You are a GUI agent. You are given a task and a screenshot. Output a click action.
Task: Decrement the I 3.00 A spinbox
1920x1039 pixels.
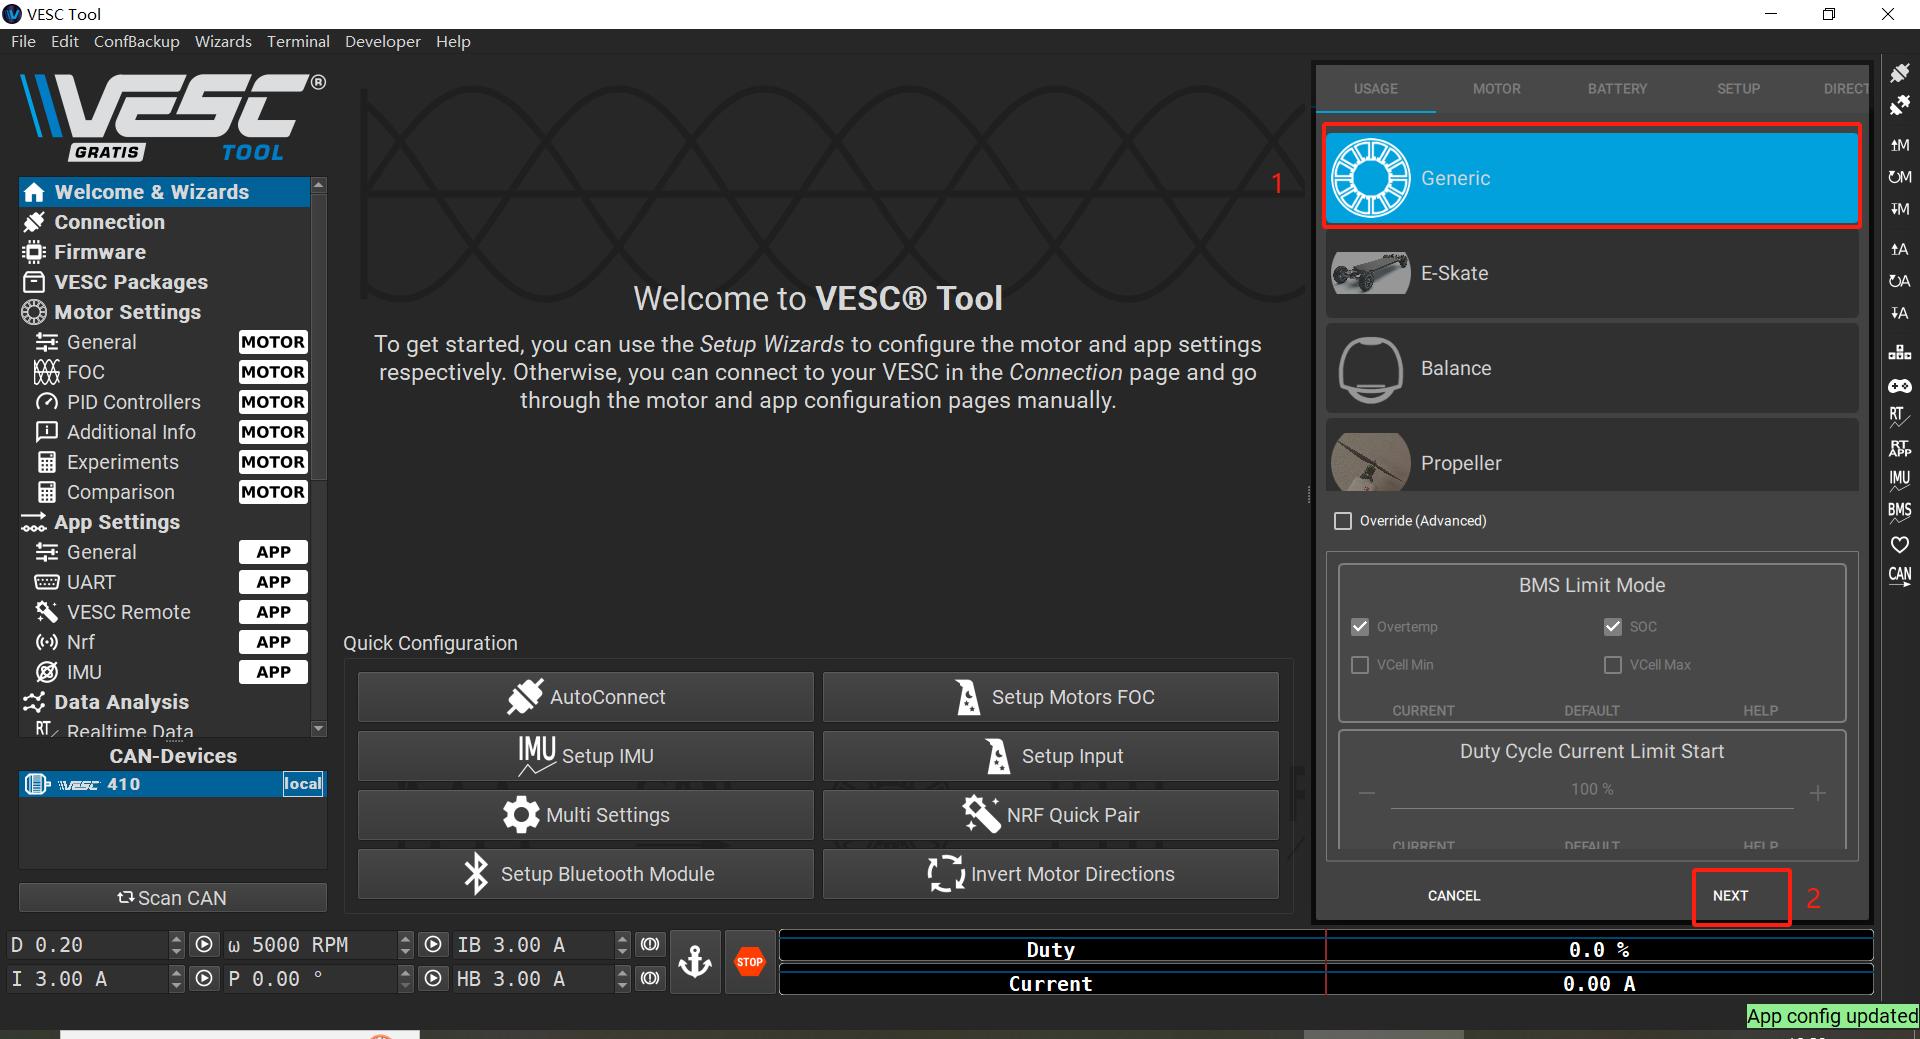click(x=177, y=985)
